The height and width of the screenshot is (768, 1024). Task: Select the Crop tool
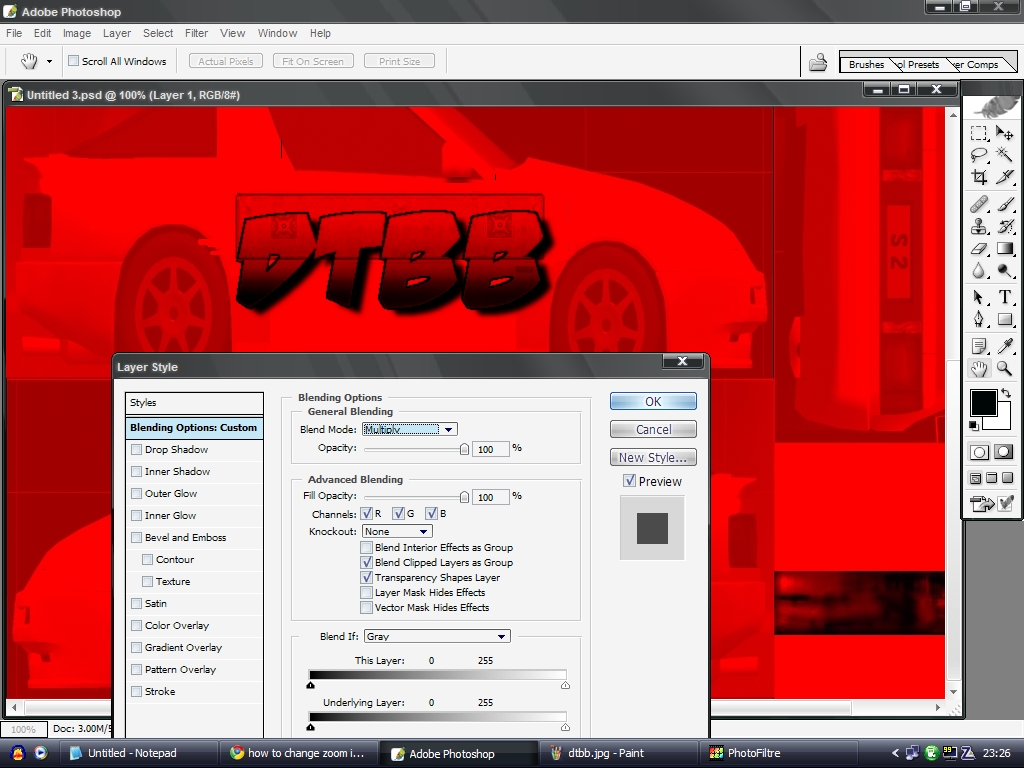click(978, 177)
